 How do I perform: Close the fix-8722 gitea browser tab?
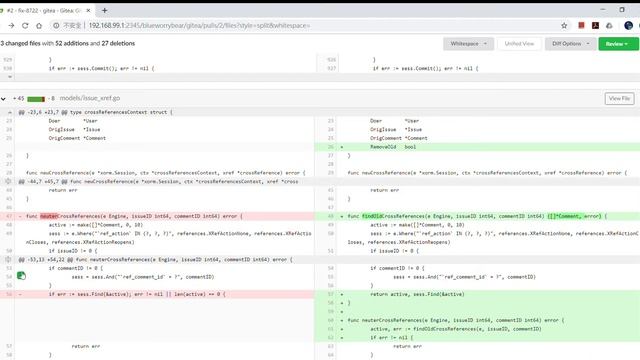[x=88, y=11]
